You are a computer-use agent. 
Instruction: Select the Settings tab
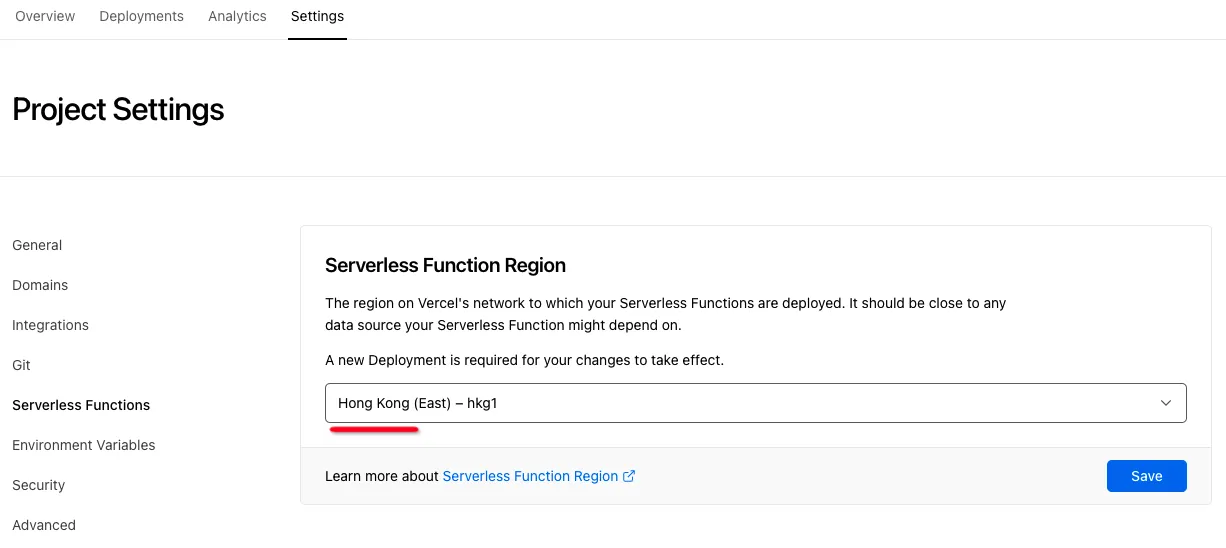coord(317,16)
